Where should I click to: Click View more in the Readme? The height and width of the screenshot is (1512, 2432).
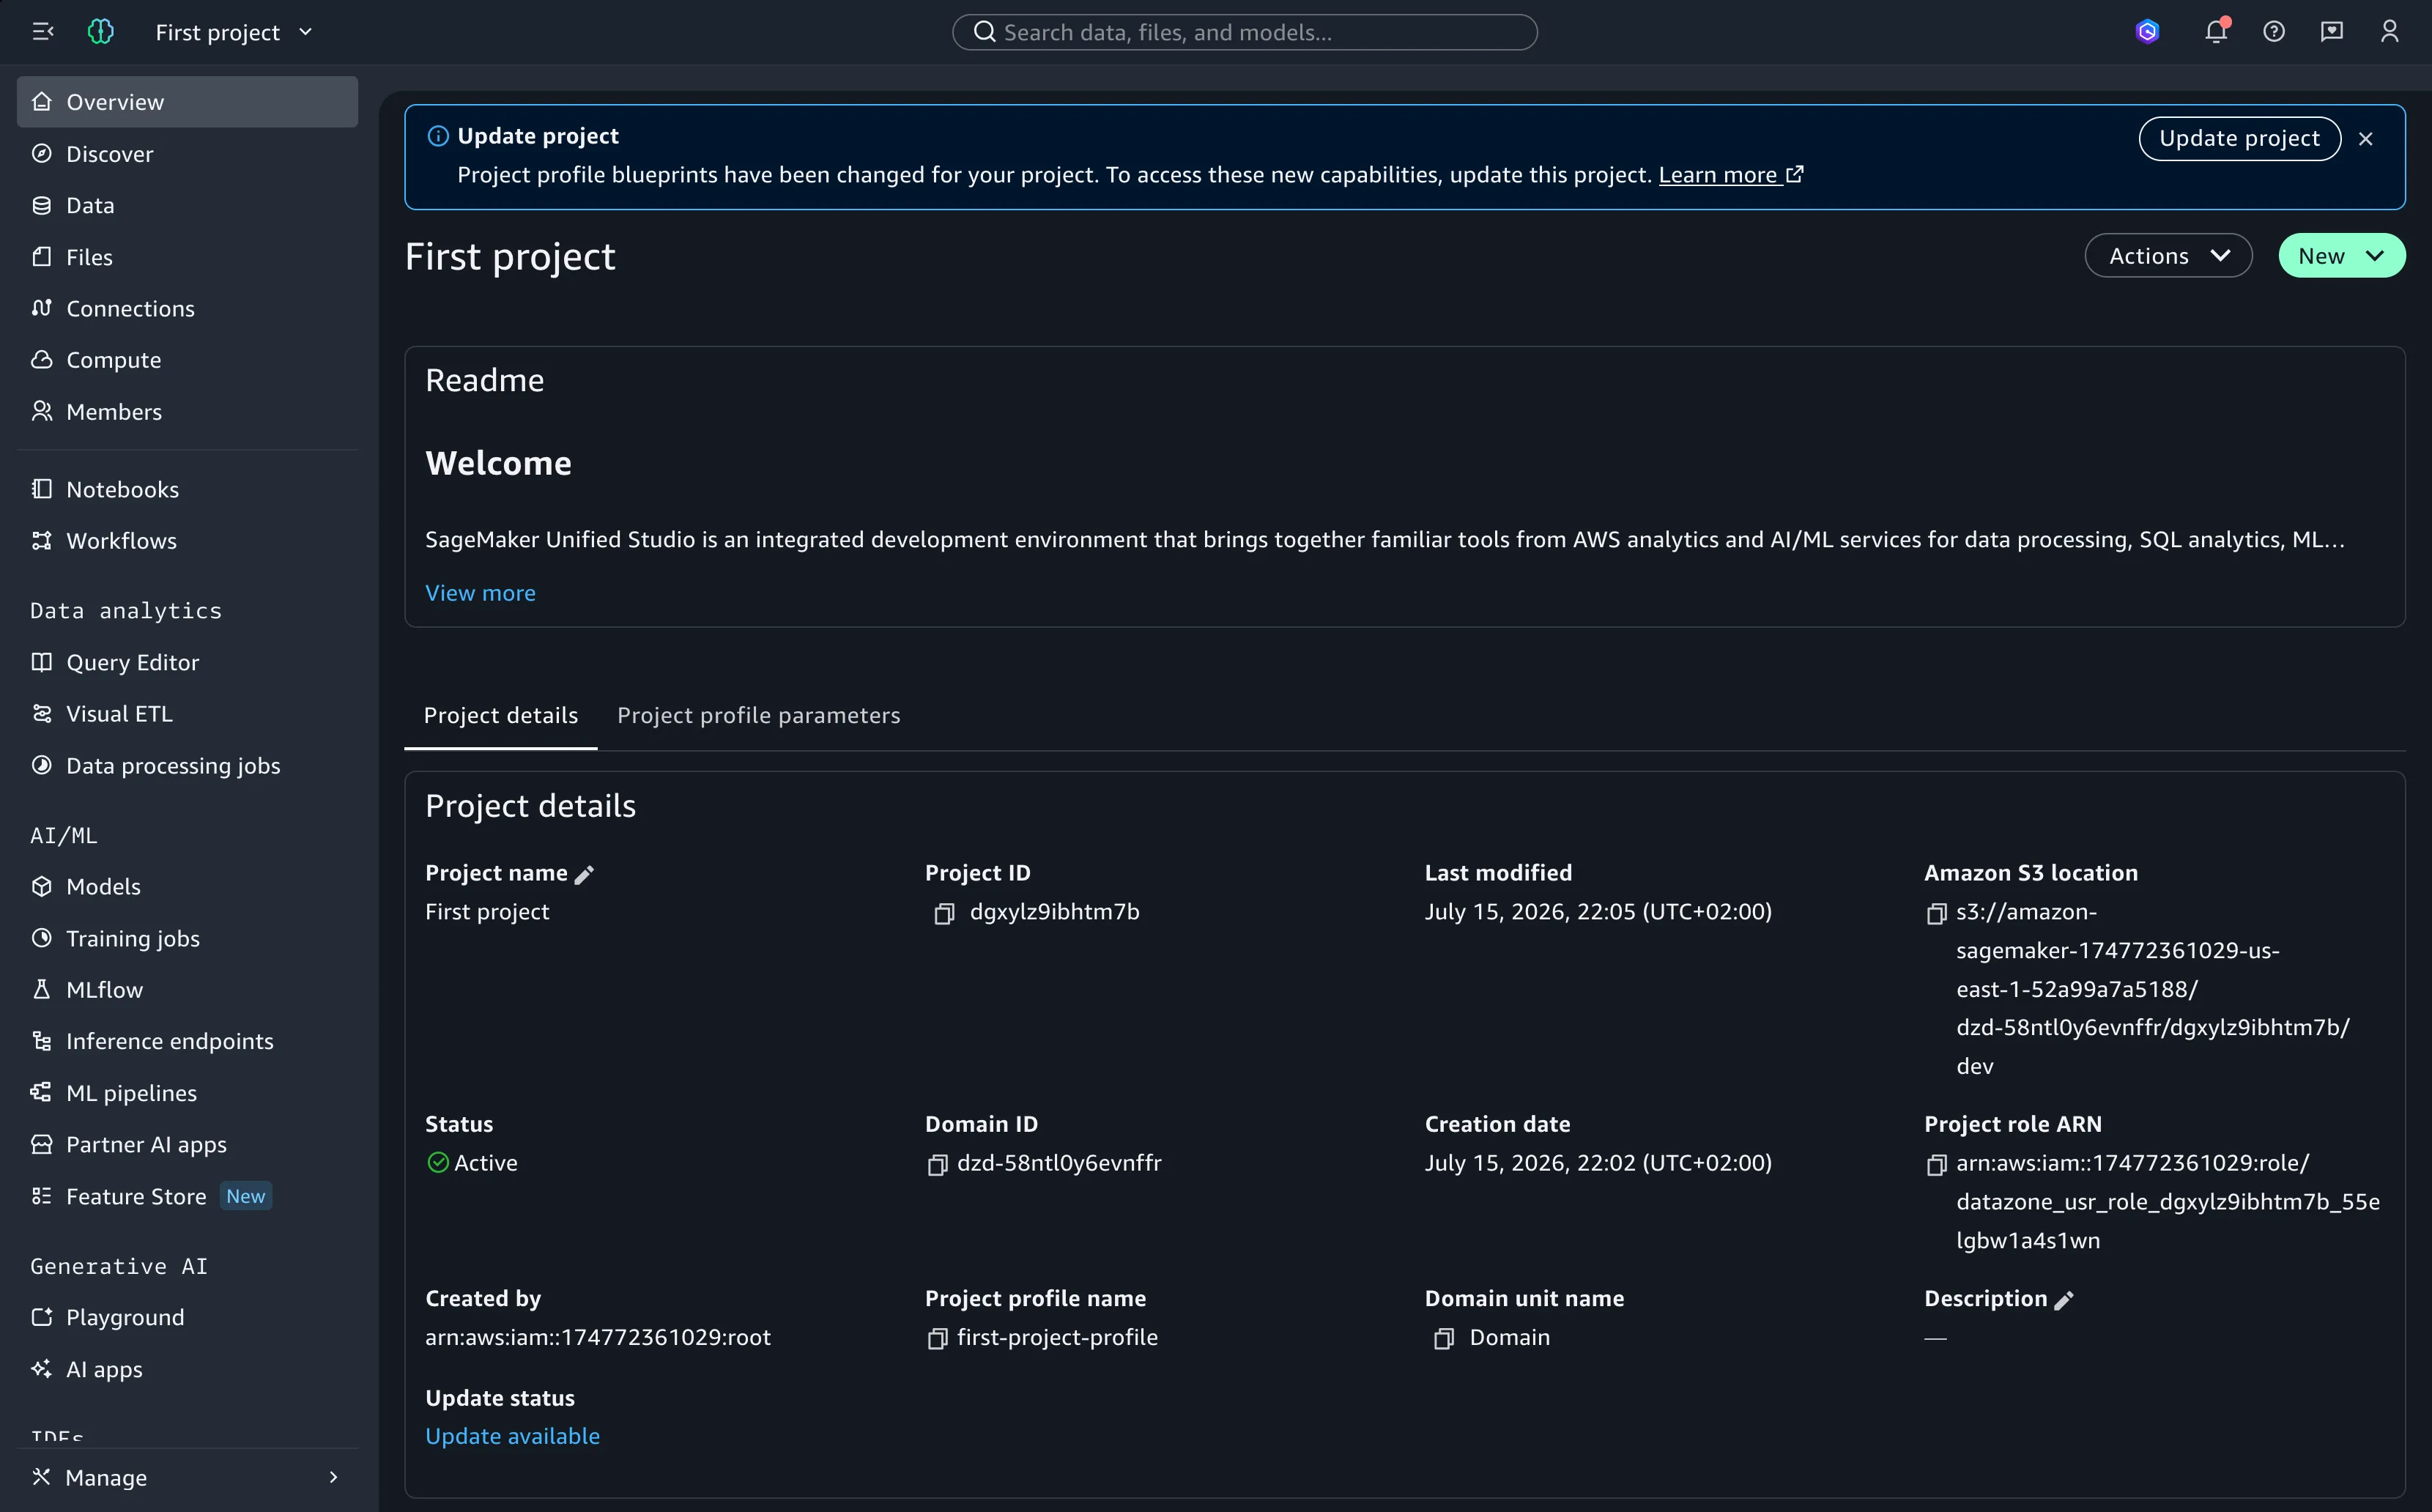[480, 593]
